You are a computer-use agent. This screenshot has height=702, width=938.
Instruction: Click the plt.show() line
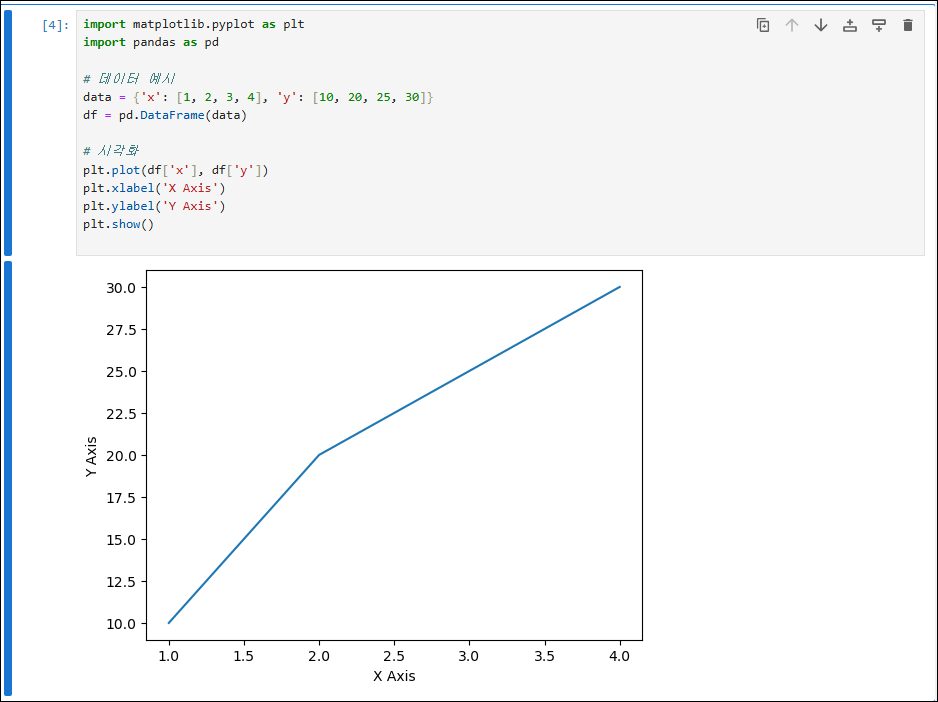point(118,224)
